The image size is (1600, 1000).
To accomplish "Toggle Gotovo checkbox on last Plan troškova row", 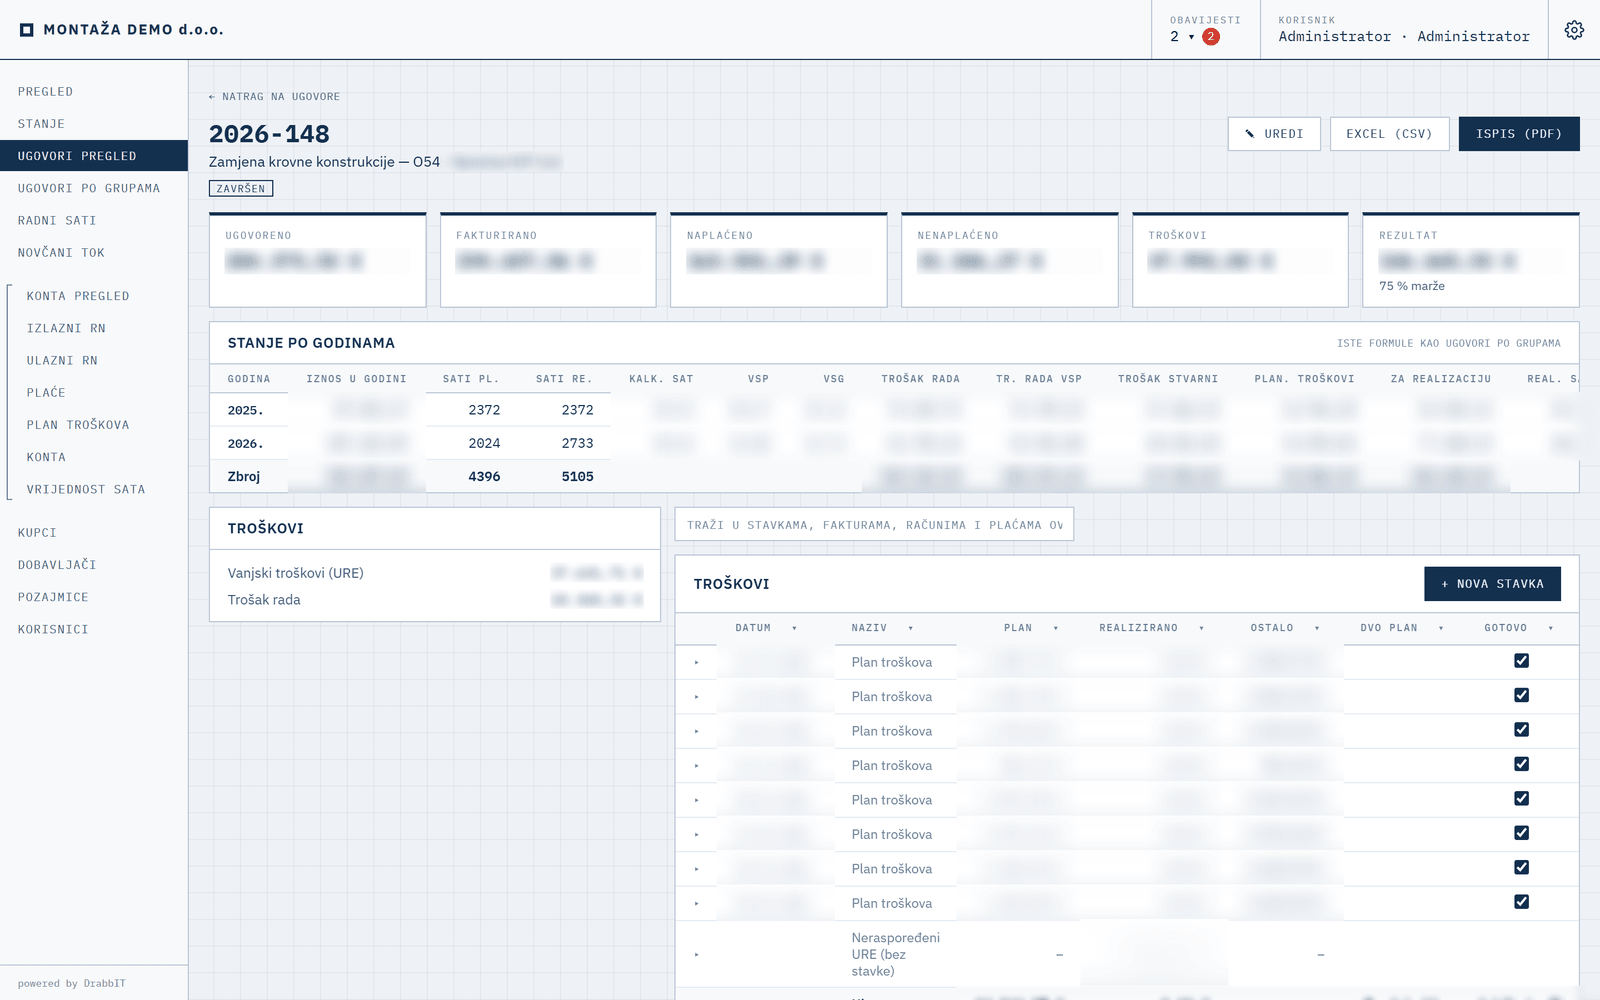I will click(x=1522, y=902).
